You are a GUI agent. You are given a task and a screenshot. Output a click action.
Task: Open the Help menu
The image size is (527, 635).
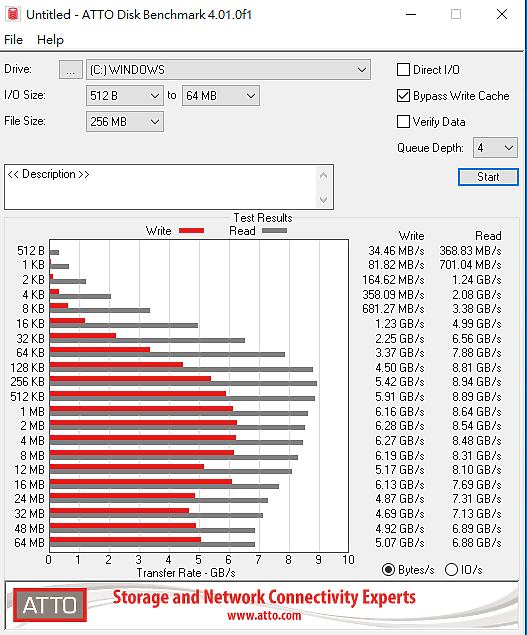tap(50, 40)
